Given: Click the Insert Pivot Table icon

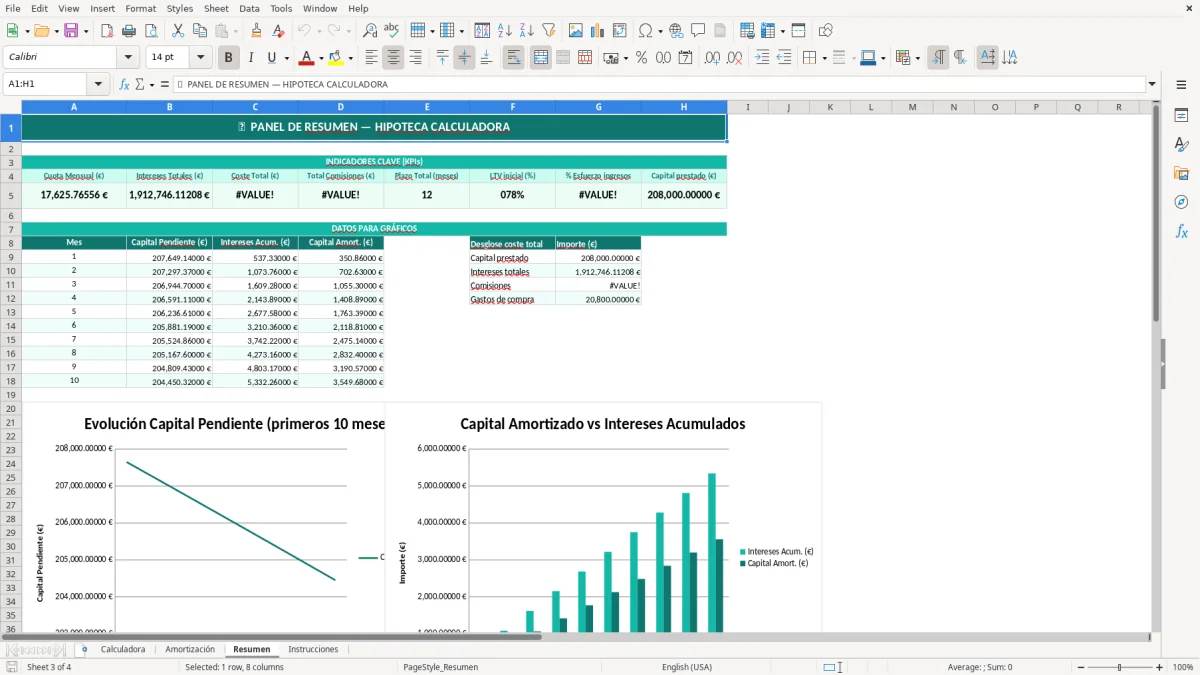Looking at the screenshot, I should click(620, 31).
